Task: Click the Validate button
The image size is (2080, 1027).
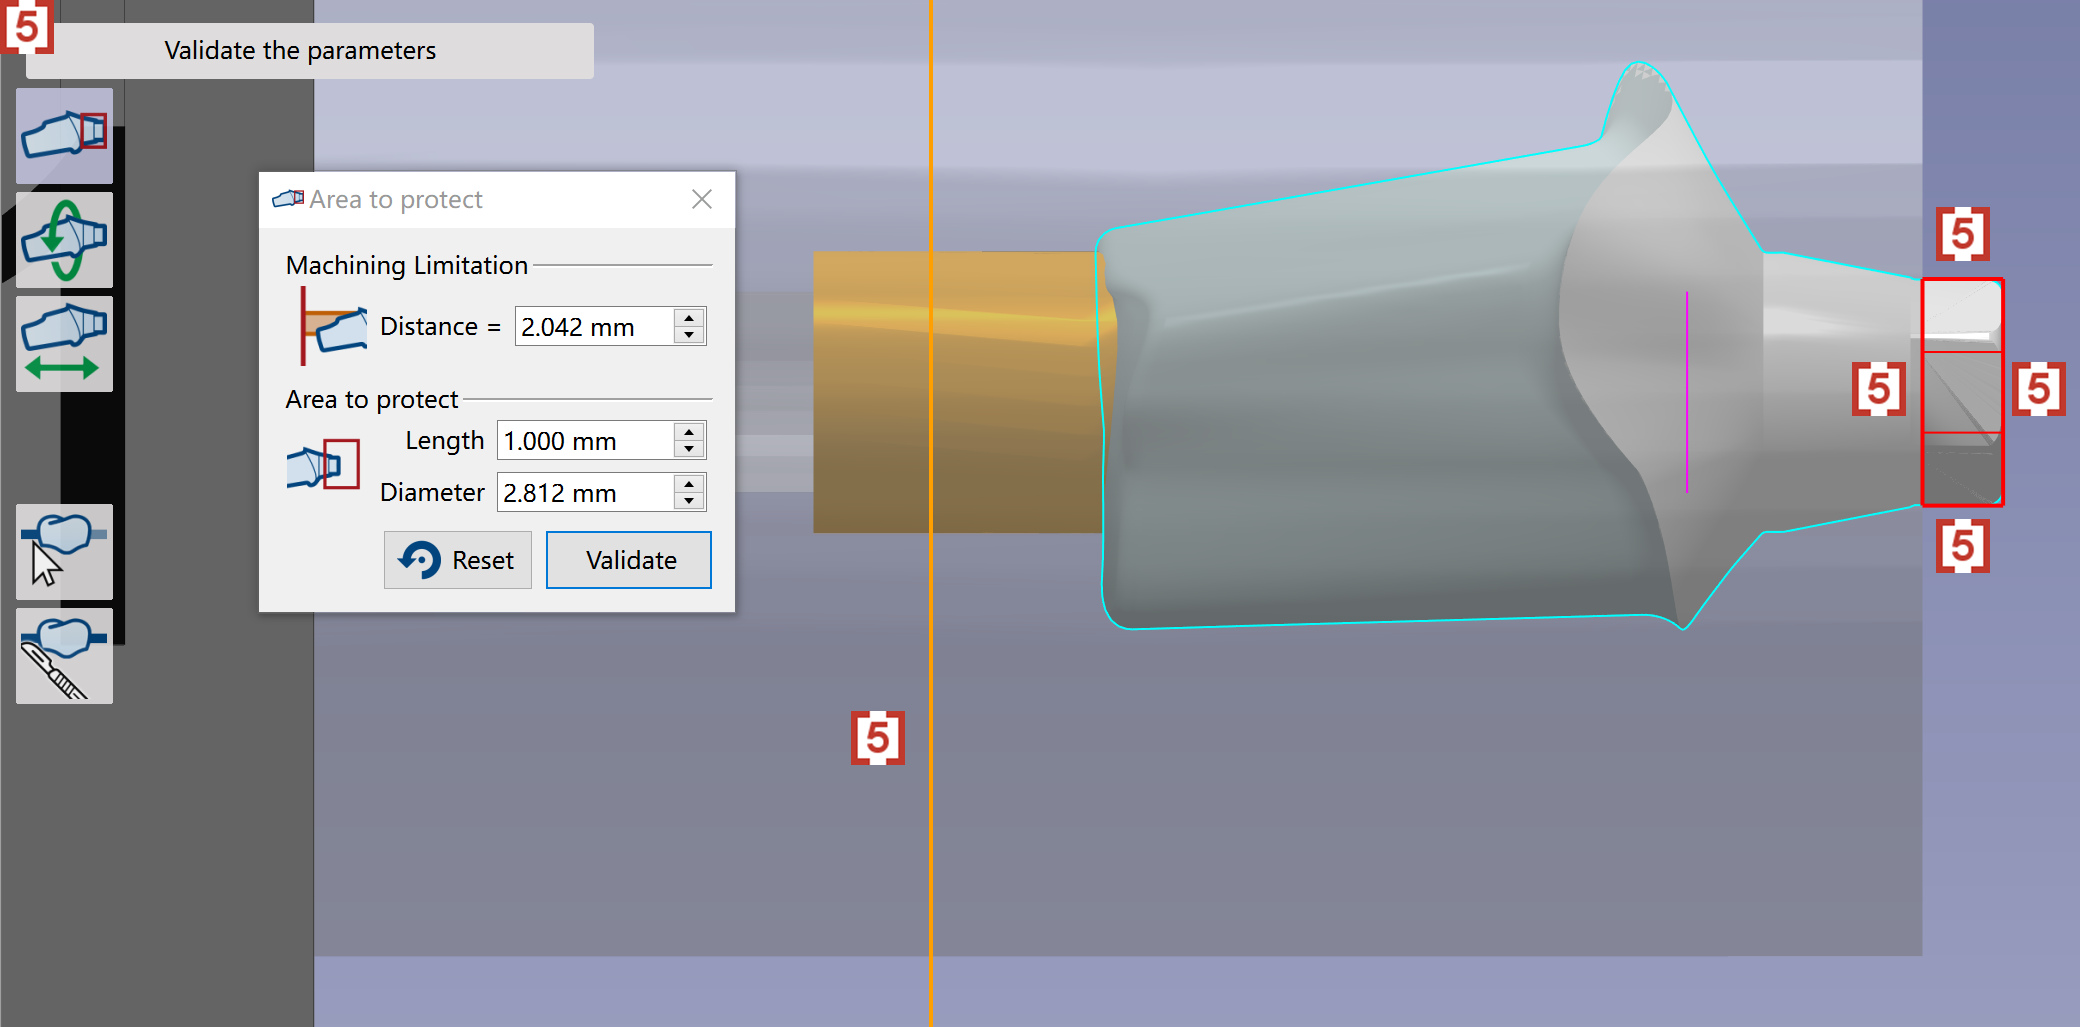Action: (x=629, y=560)
